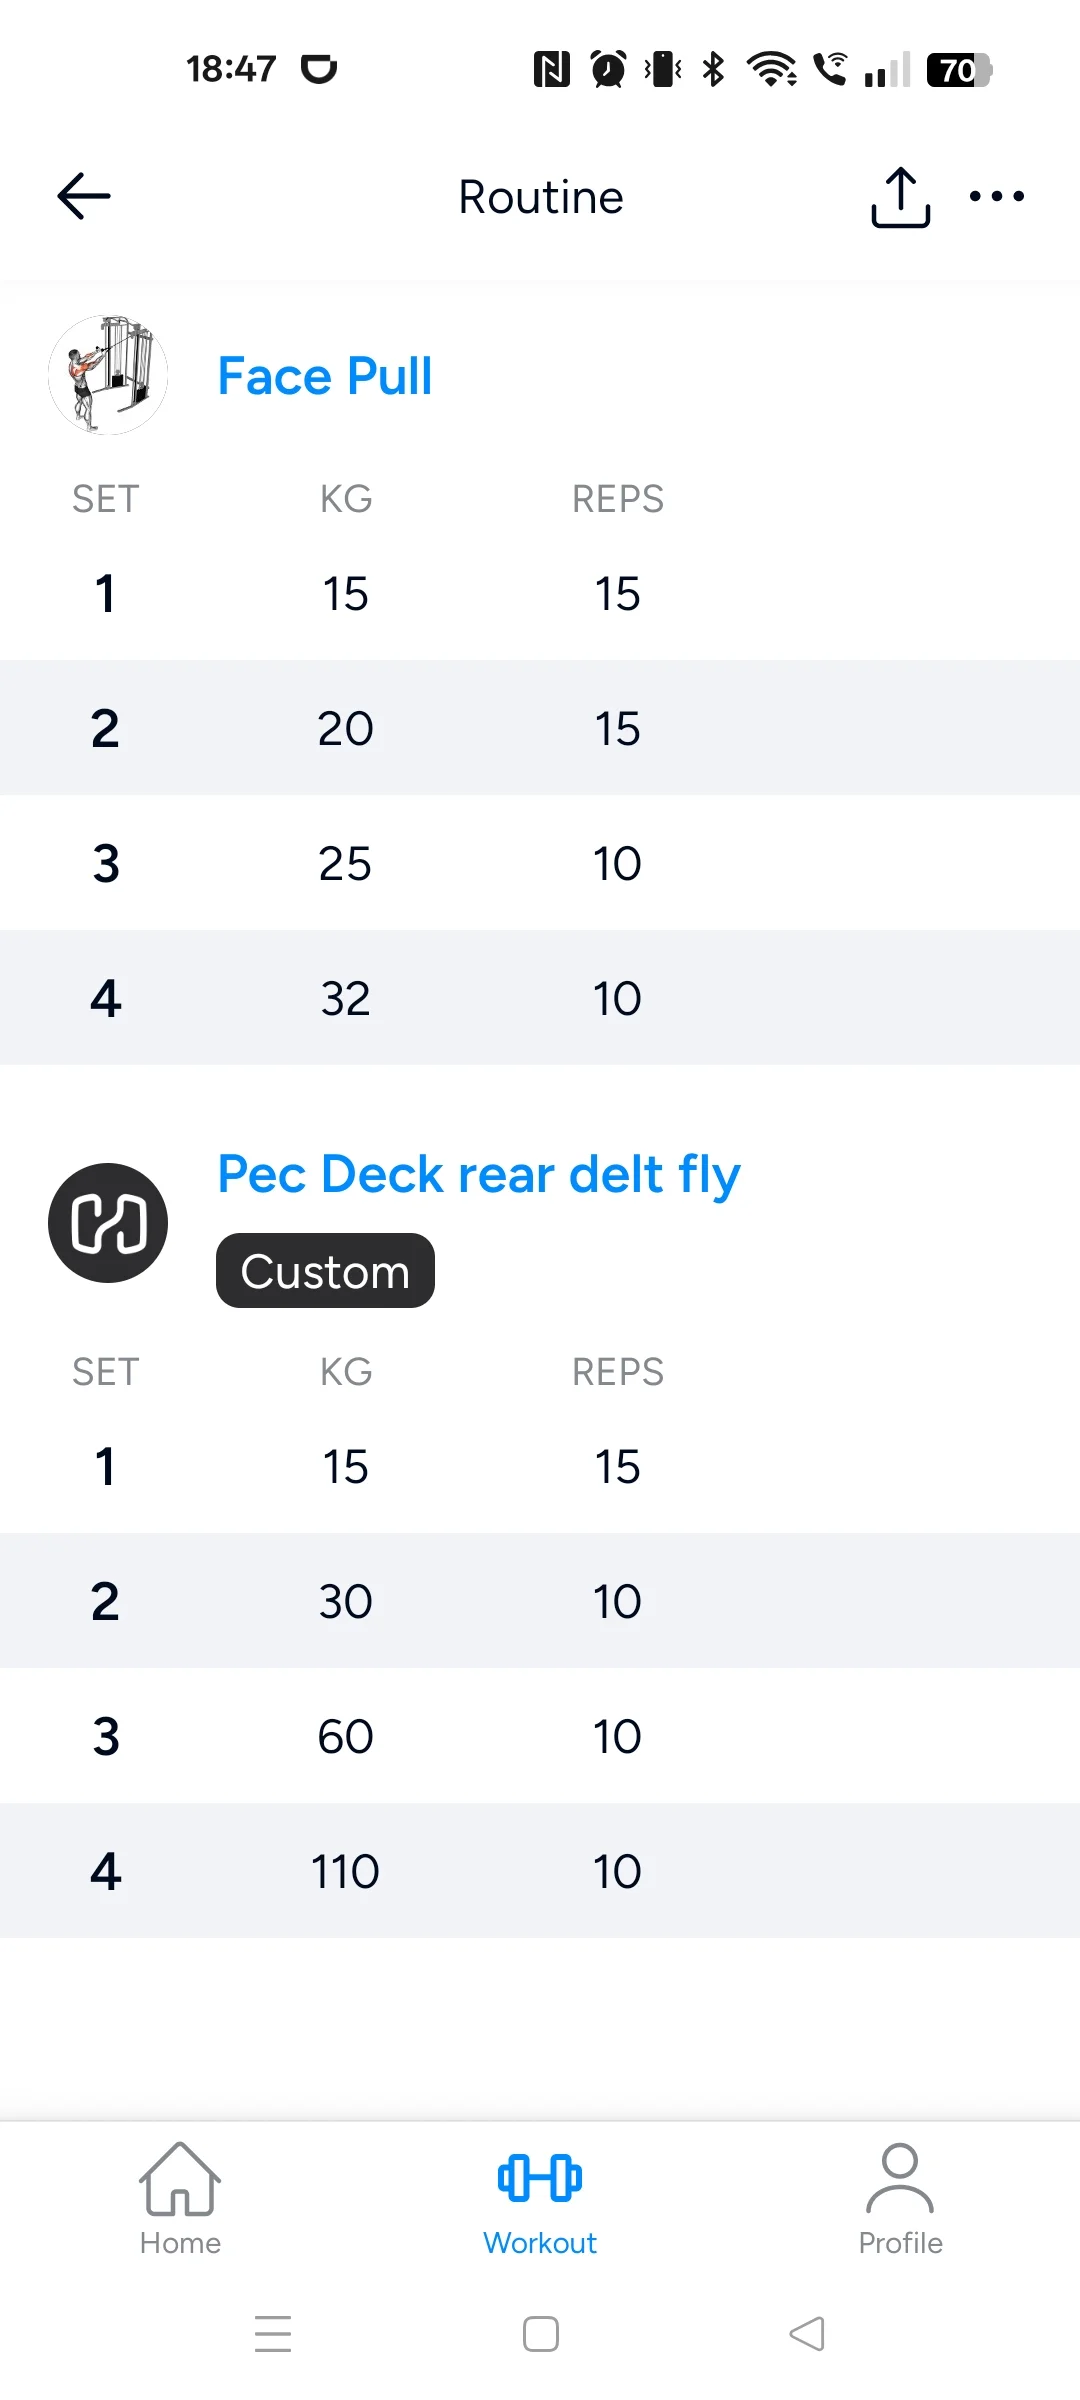1080x2400 pixels.
Task: Tap the Android recent apps icon
Action: click(273, 2334)
